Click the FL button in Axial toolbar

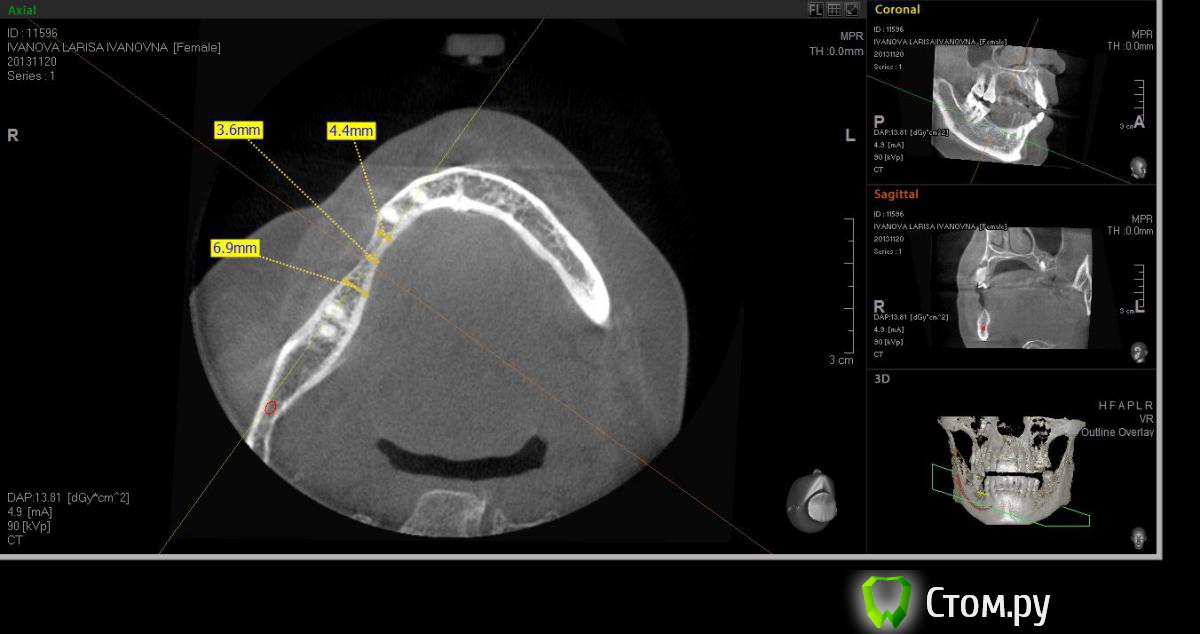click(816, 9)
